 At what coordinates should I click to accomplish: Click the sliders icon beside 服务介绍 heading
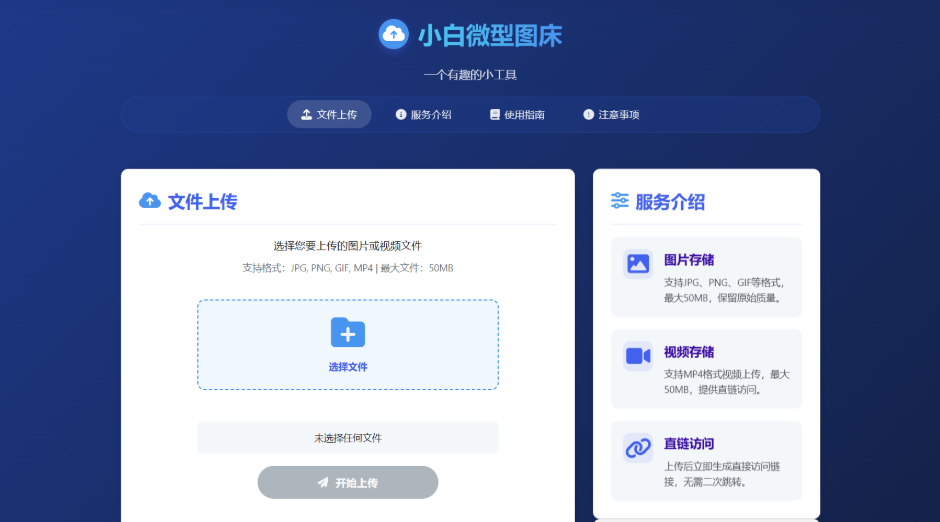(x=619, y=201)
